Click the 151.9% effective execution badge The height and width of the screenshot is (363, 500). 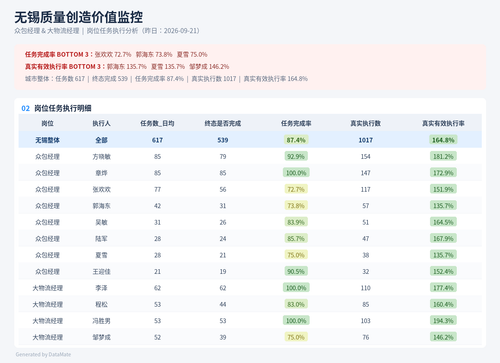[x=443, y=189]
